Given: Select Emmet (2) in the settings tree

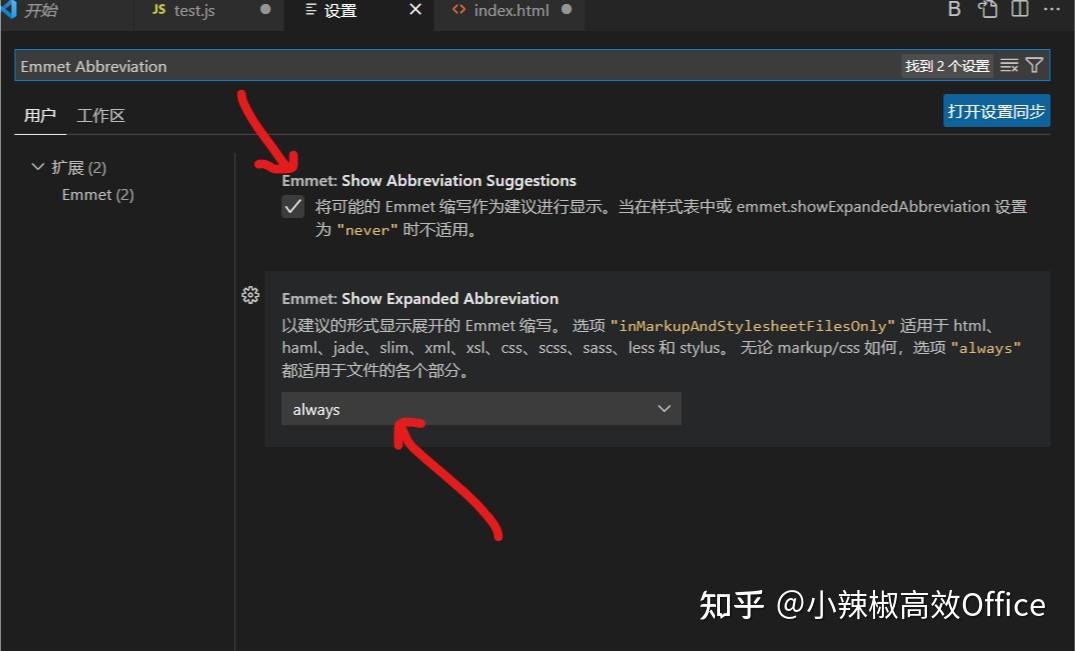Looking at the screenshot, I should pos(97,194).
